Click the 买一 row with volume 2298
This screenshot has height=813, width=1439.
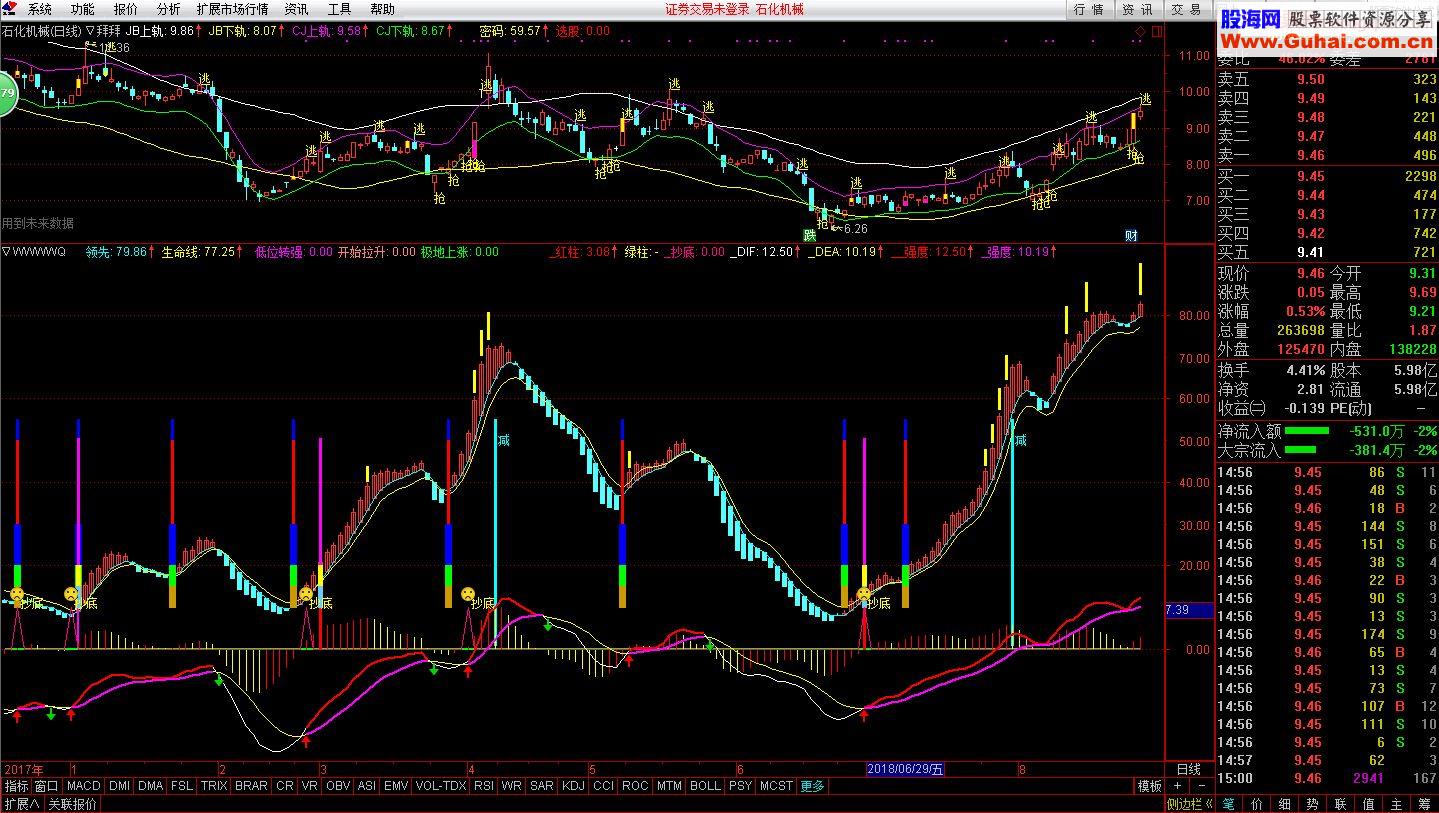click(x=1327, y=176)
